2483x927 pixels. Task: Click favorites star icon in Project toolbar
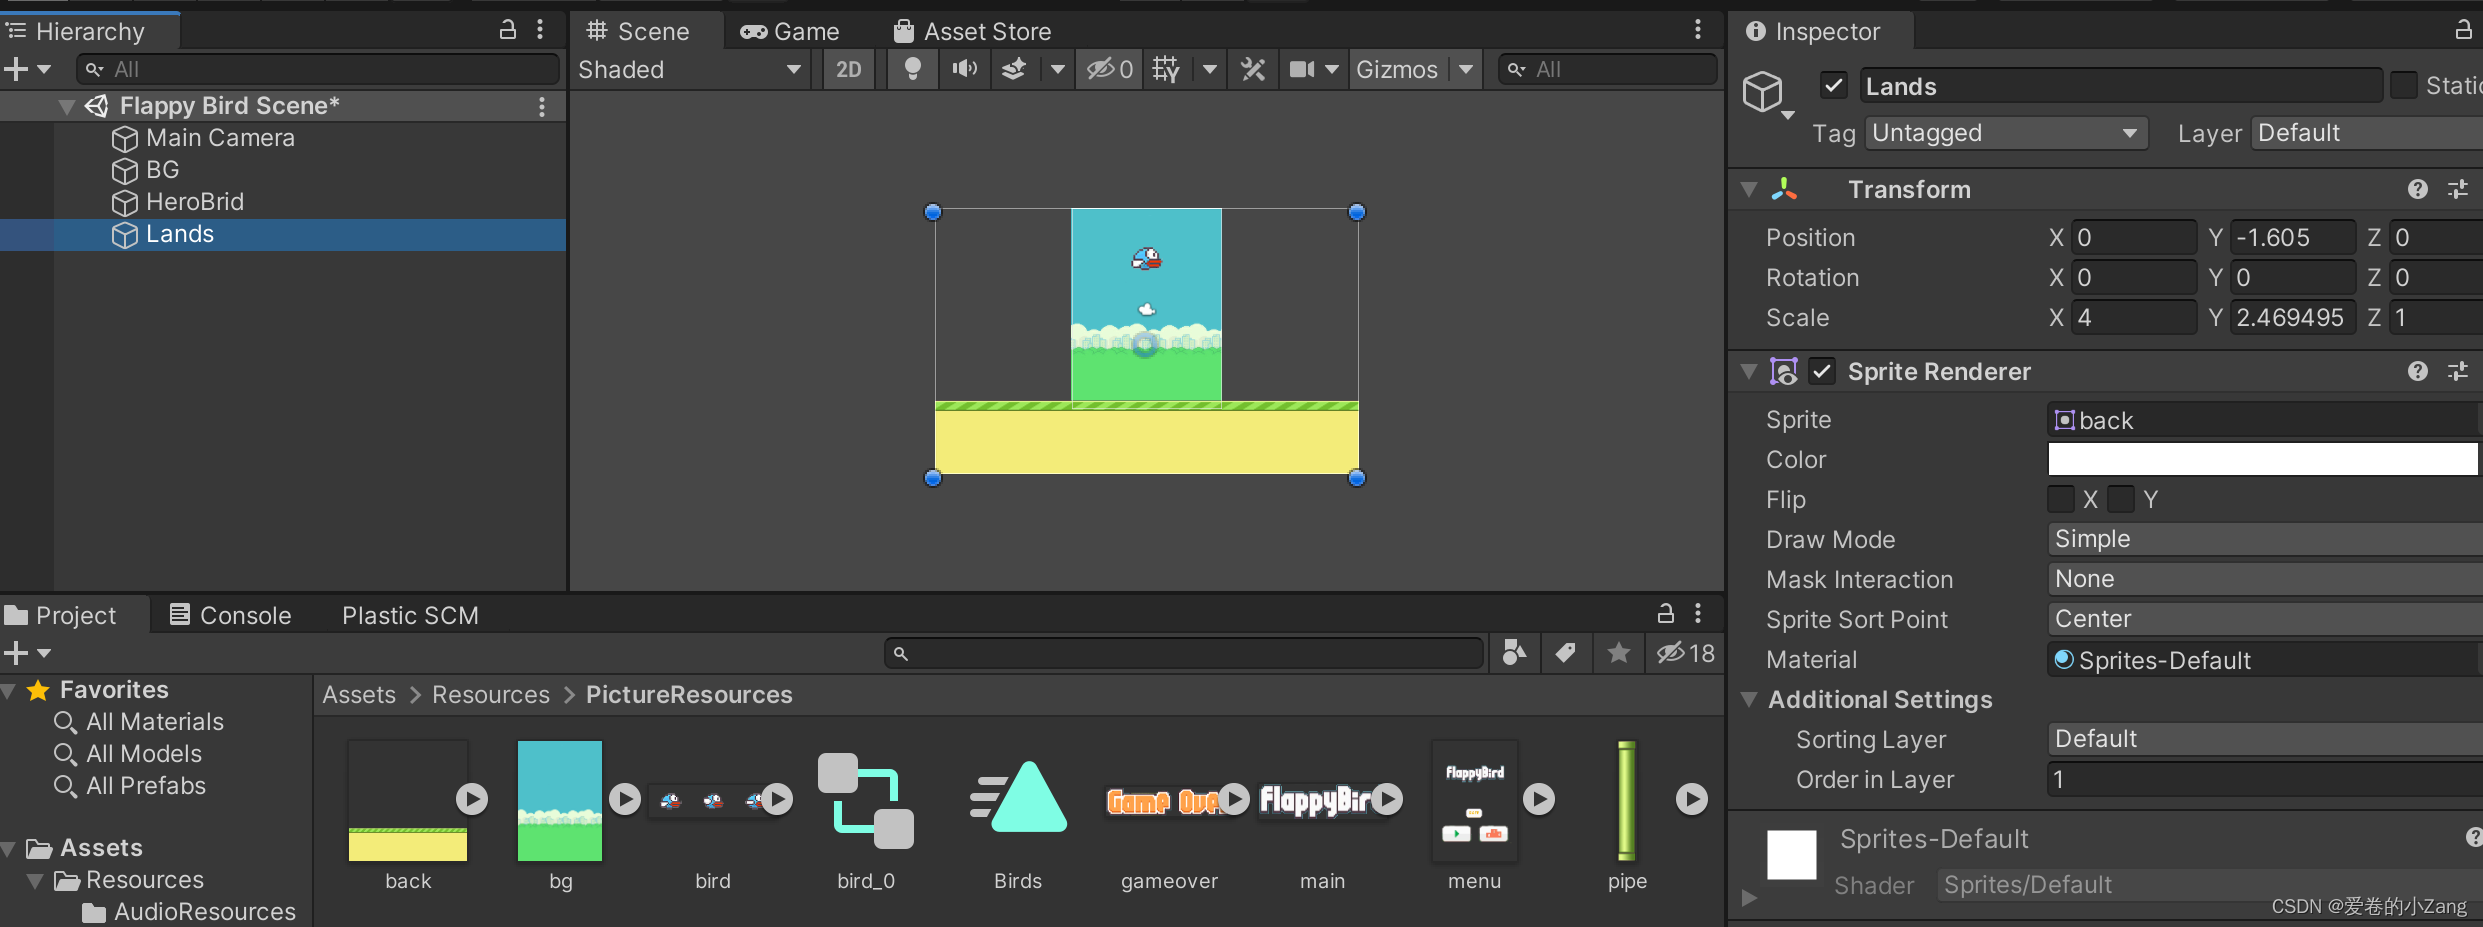click(x=1618, y=653)
